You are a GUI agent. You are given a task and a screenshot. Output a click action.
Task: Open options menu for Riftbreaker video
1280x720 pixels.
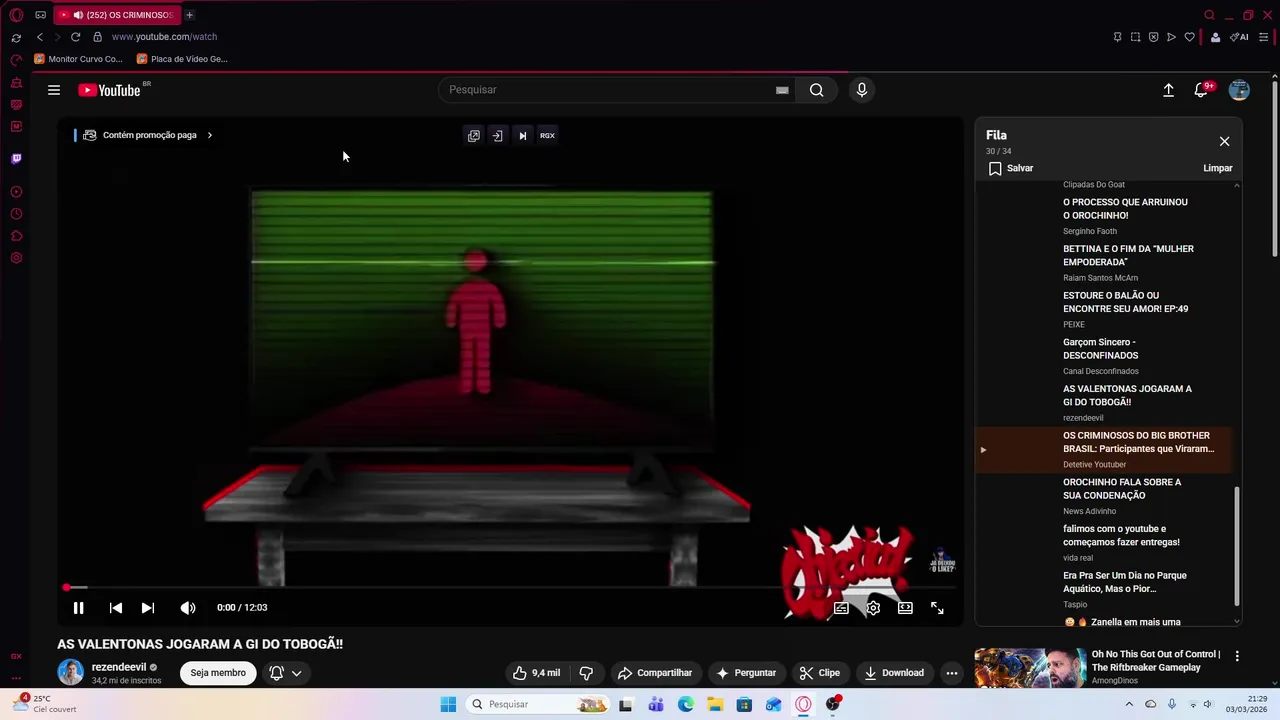click(1237, 656)
